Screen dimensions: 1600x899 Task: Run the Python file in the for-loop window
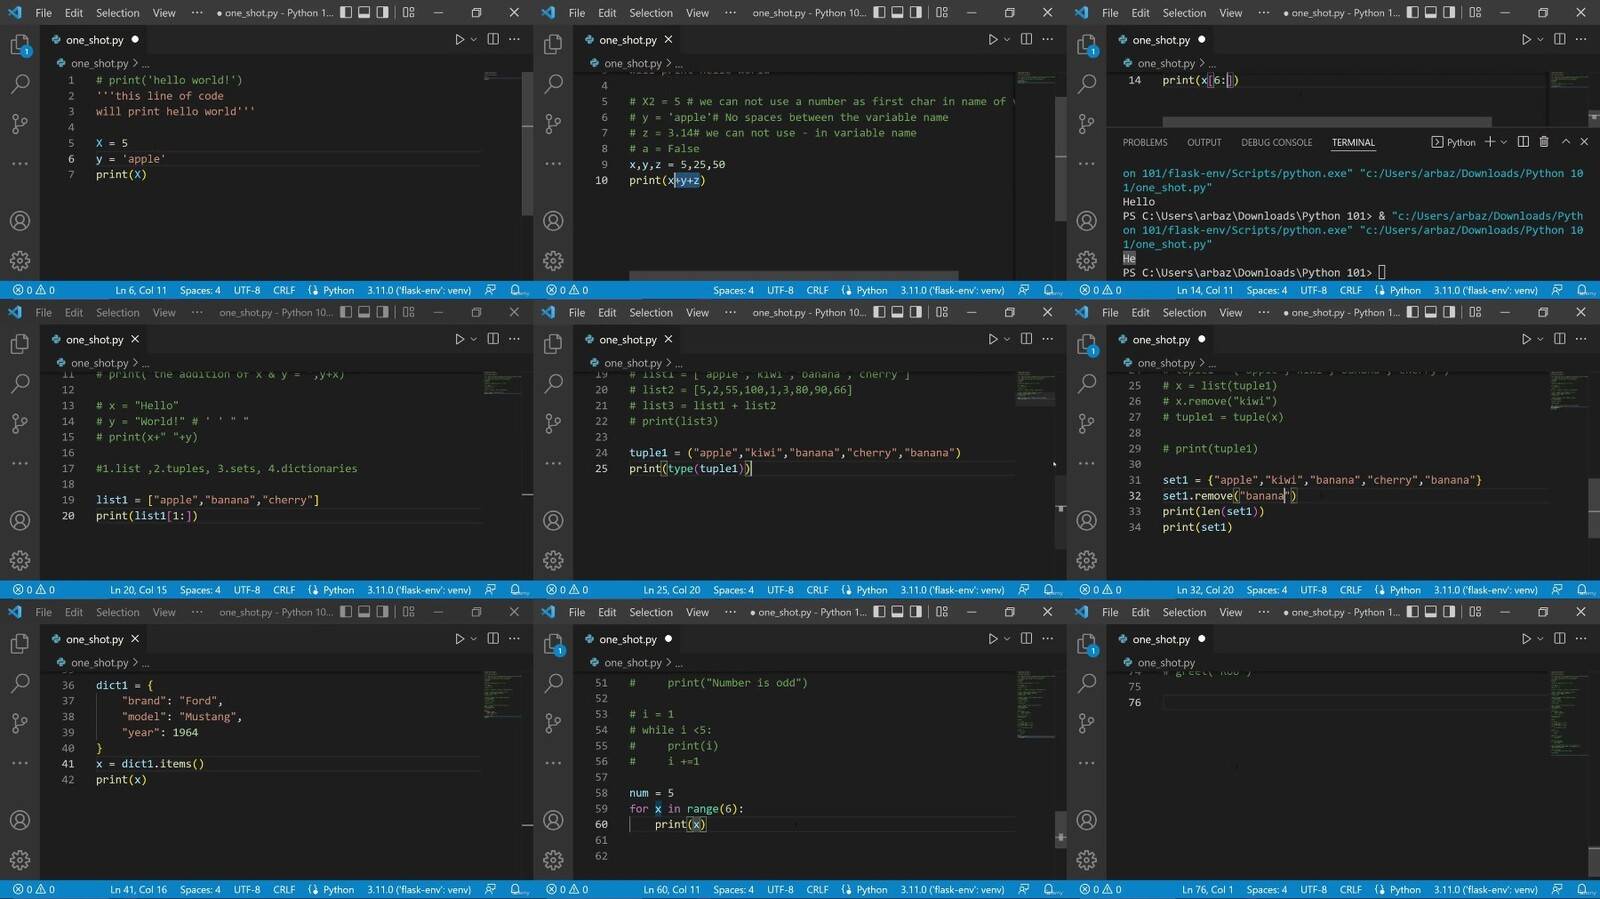coord(992,639)
